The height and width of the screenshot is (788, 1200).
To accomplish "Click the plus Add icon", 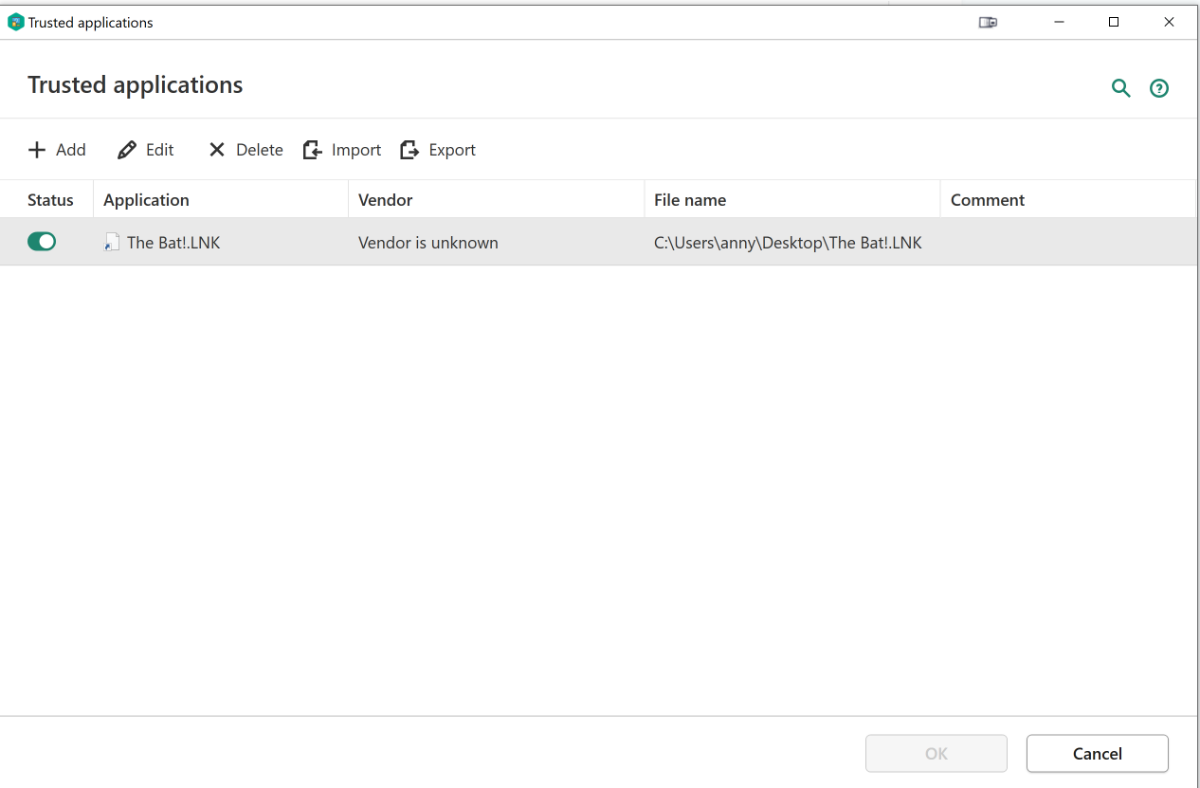I will [x=37, y=150].
